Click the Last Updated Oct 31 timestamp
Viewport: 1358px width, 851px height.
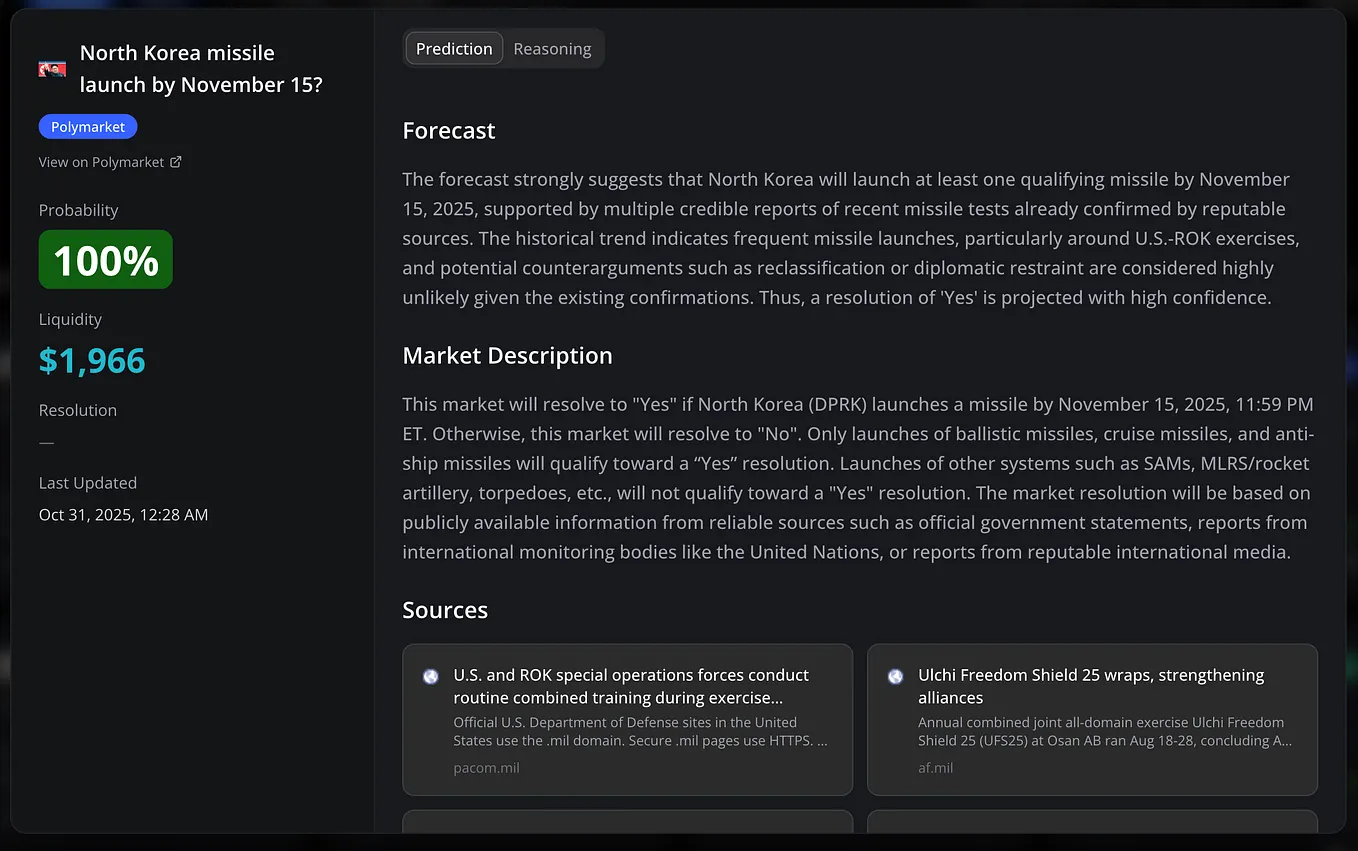[123, 515]
